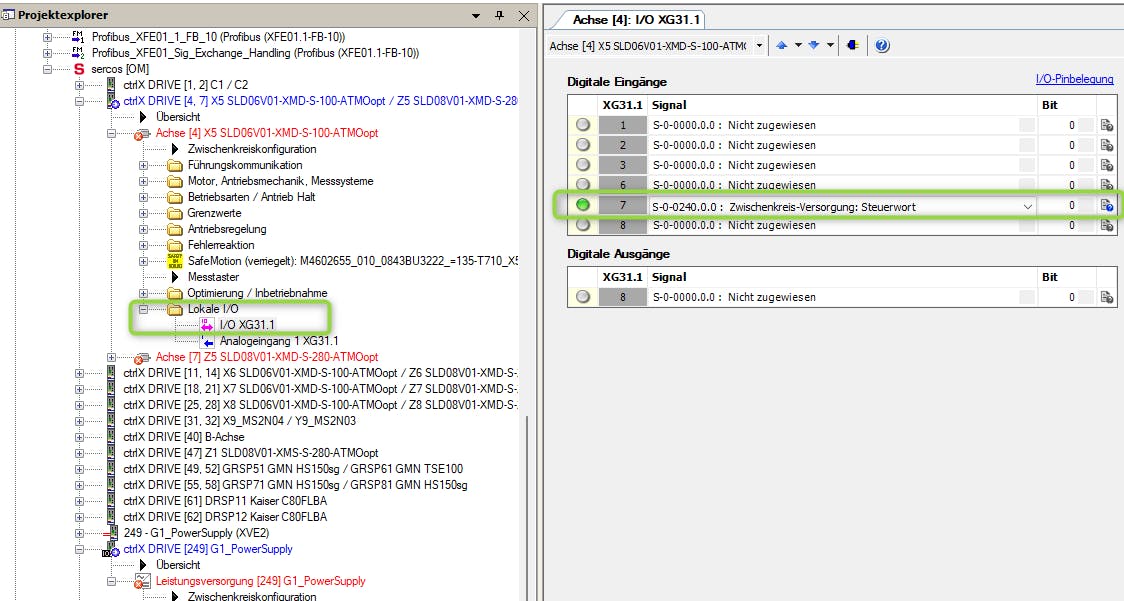Screen dimensions: 1124x601
Task: Open the help question mark icon
Action: click(882, 46)
